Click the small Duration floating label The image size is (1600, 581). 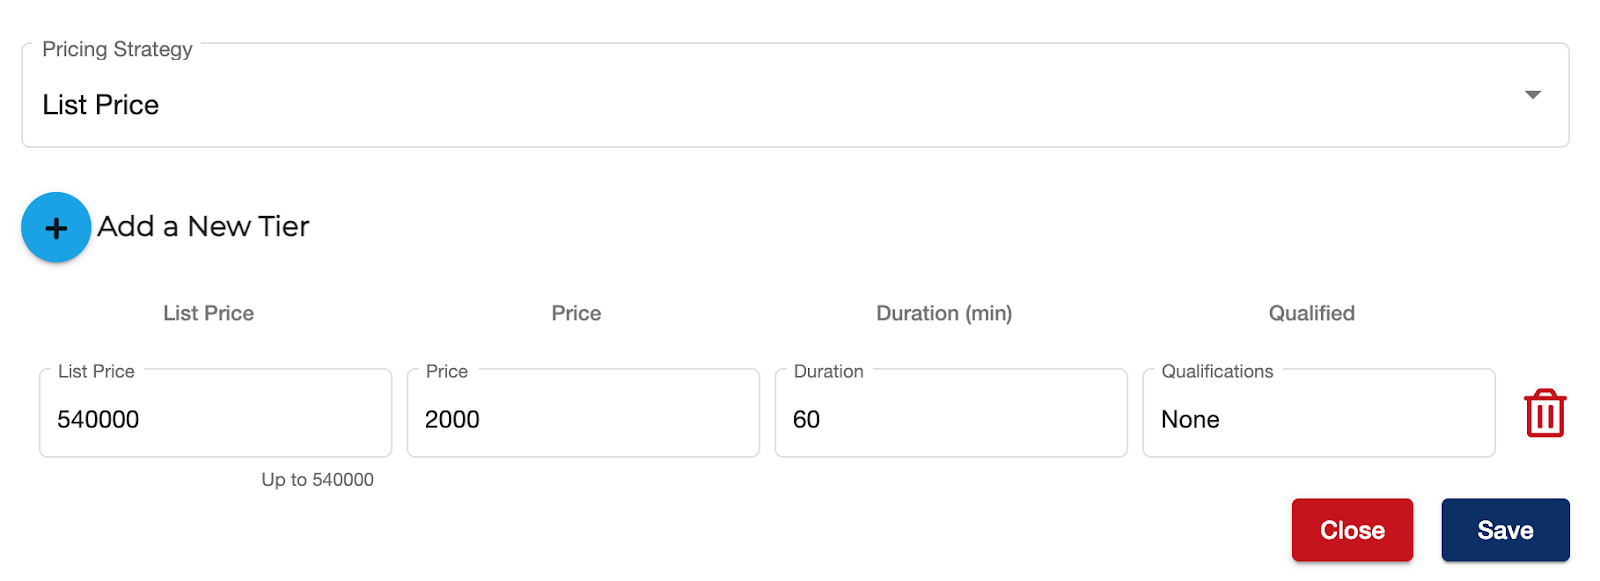click(828, 371)
